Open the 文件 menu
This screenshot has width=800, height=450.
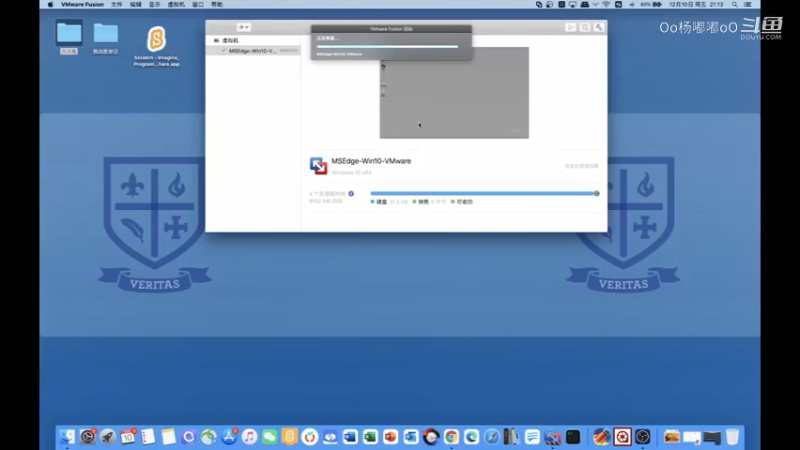pyautogui.click(x=117, y=5)
